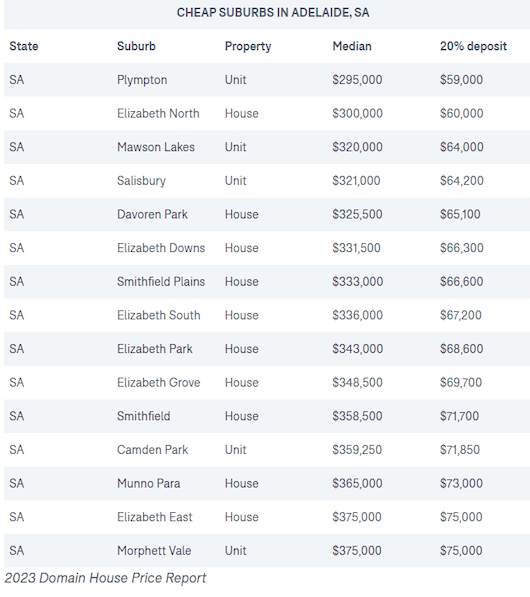Select the Suburb column header

[136, 46]
